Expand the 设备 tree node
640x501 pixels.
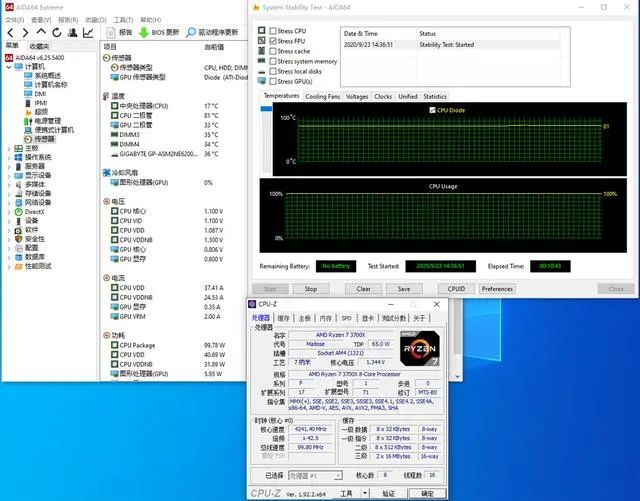[x=9, y=221]
